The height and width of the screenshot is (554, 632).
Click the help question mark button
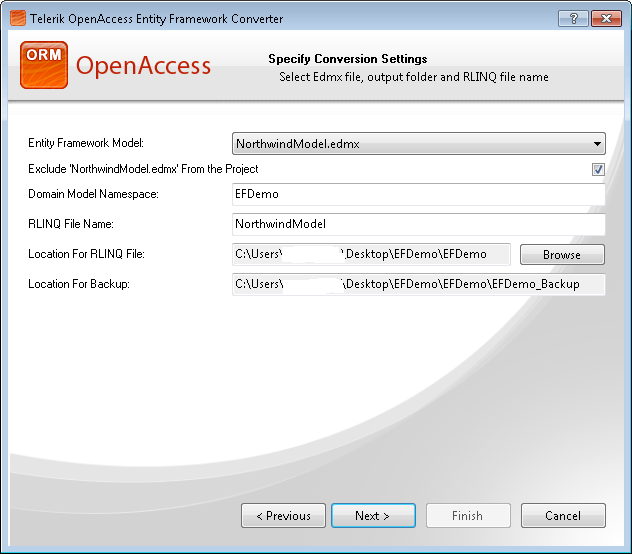(x=573, y=19)
